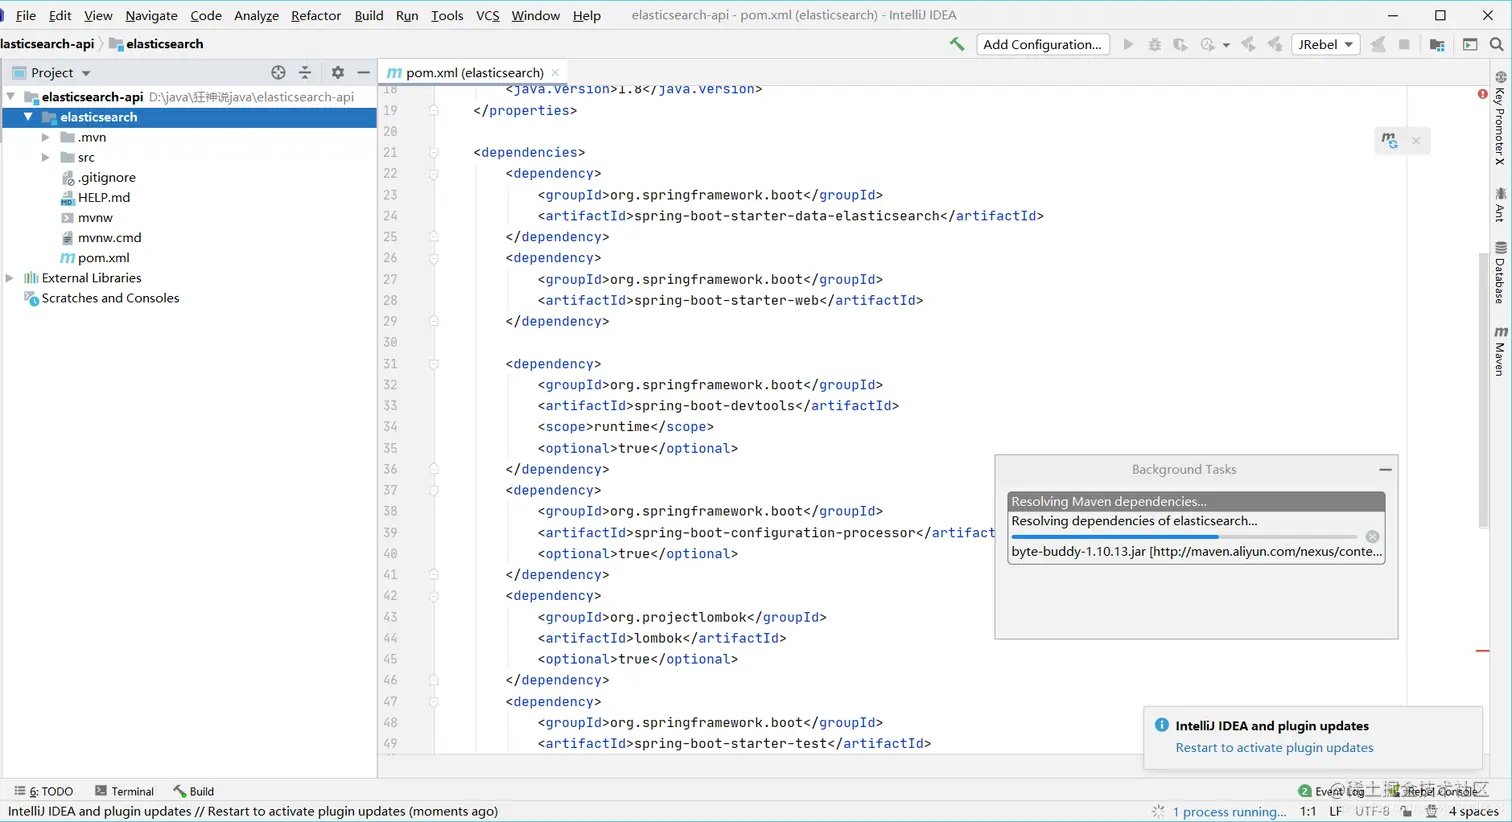Open the Event Log
The width and height of the screenshot is (1512, 822).
(1331, 791)
